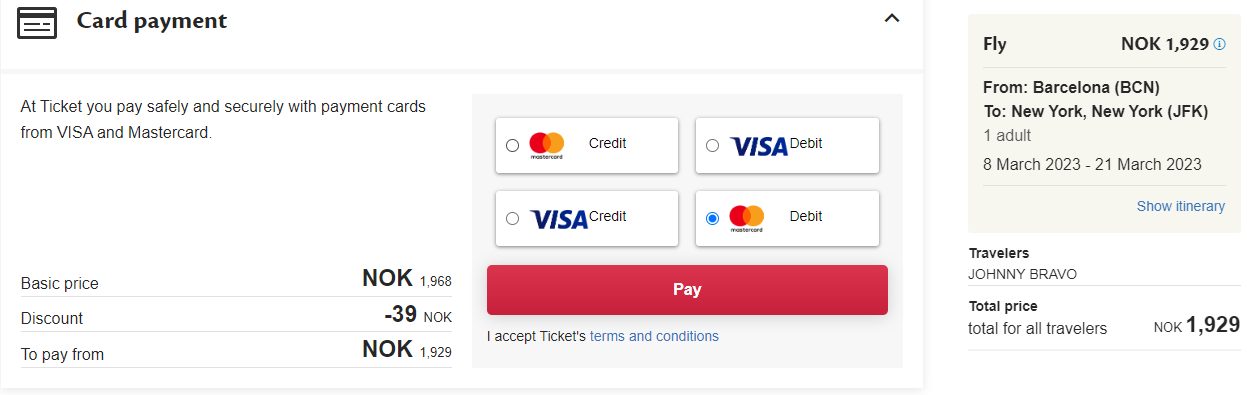The image size is (1247, 395).
Task: Select the Mastercard Debit radio button
Action: [712, 218]
